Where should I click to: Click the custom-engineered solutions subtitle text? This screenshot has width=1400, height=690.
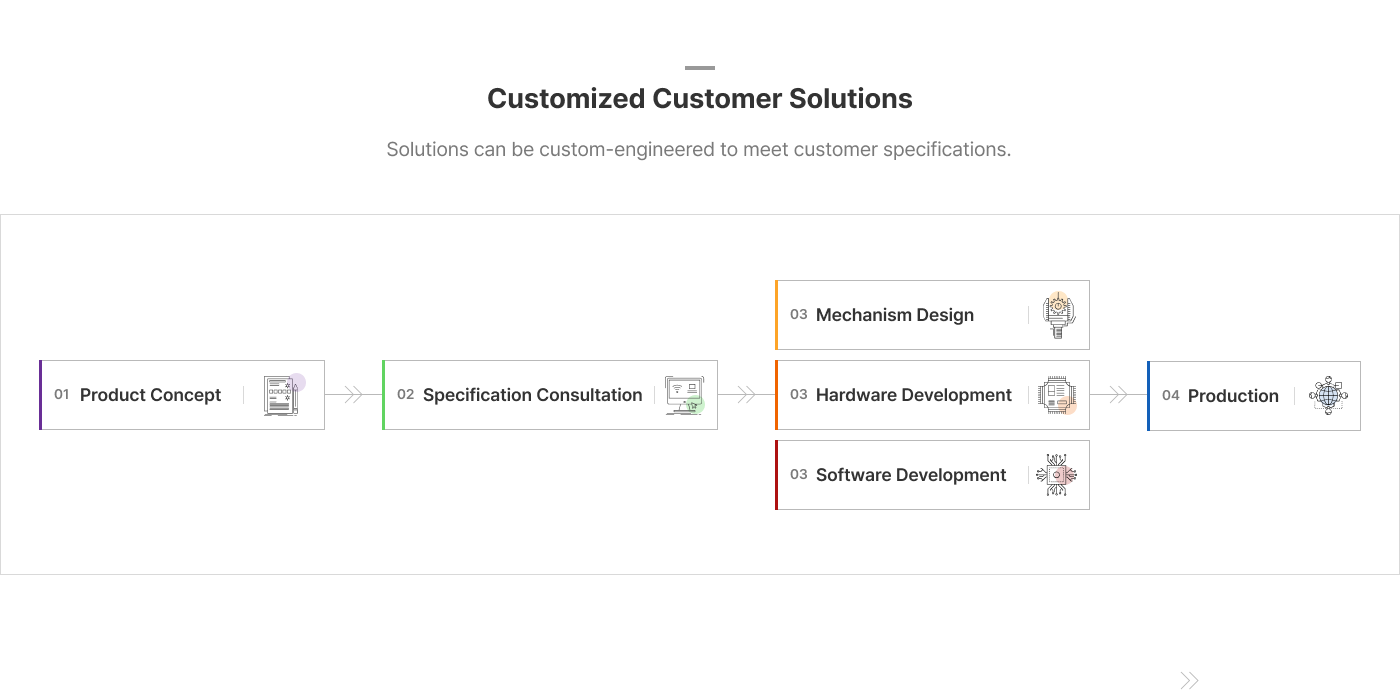[699, 150]
